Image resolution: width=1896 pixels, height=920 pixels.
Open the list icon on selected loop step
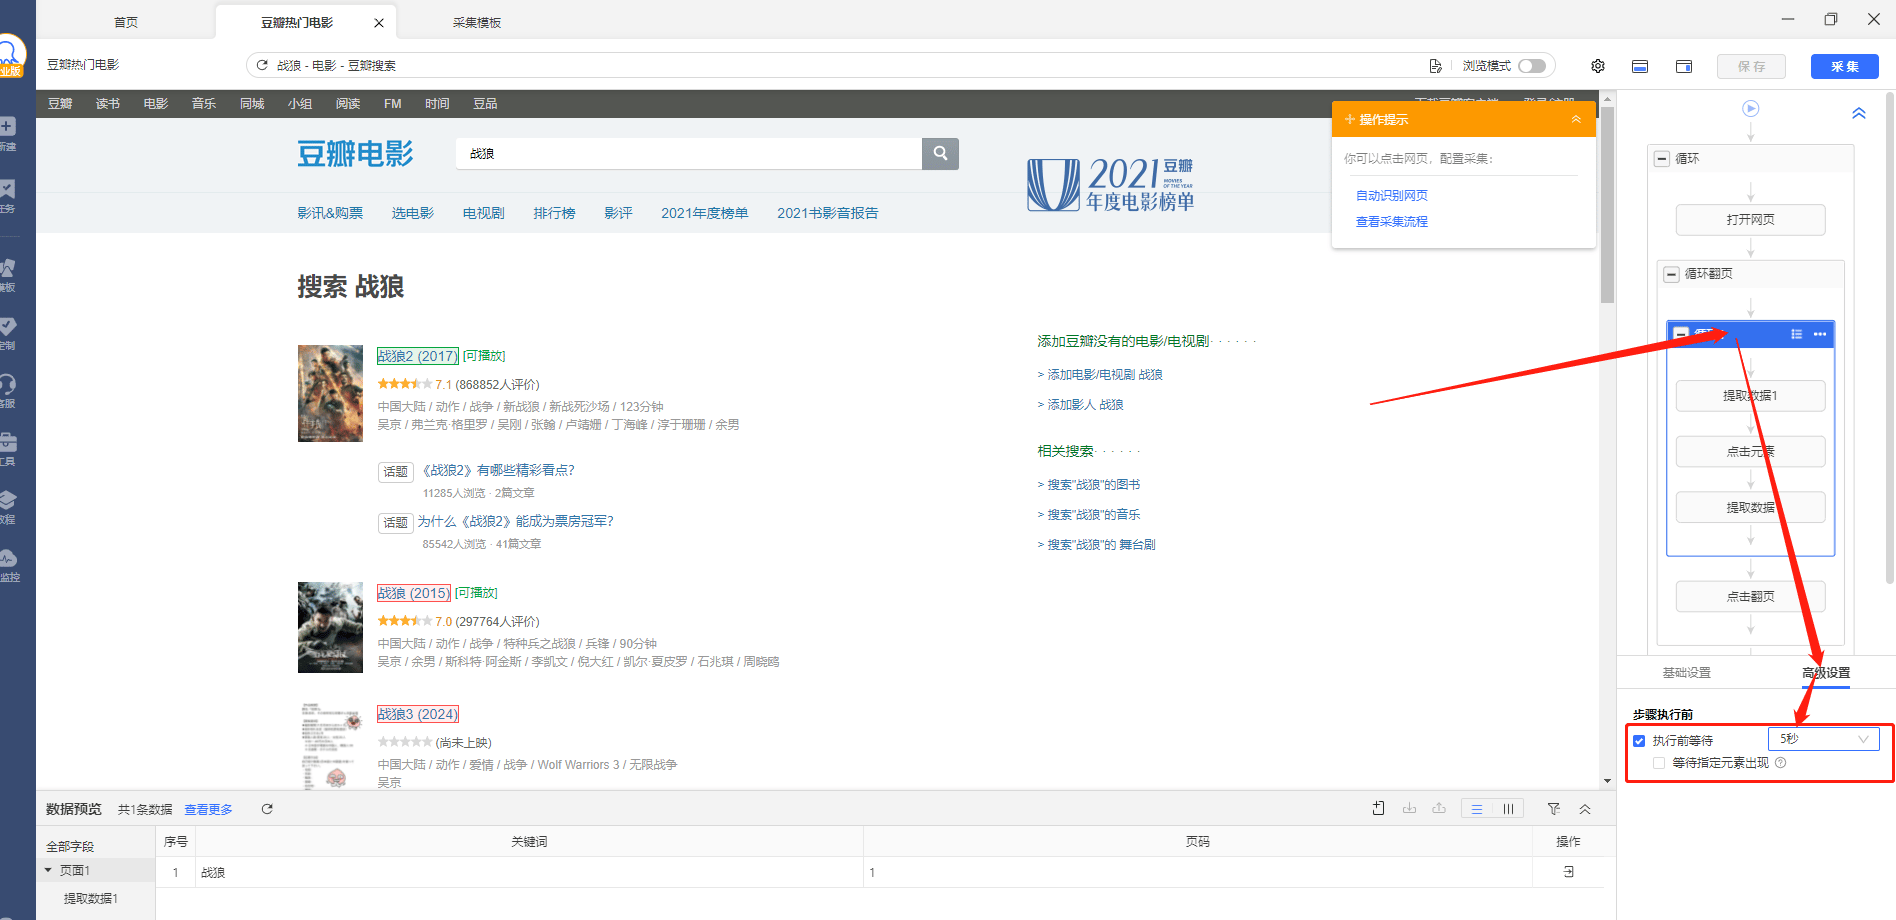click(1796, 334)
